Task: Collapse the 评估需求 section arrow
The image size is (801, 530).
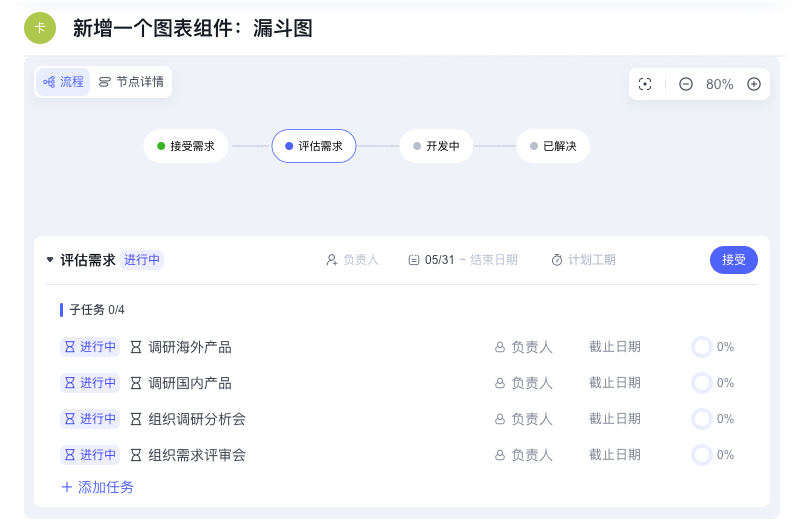Action: 50,260
